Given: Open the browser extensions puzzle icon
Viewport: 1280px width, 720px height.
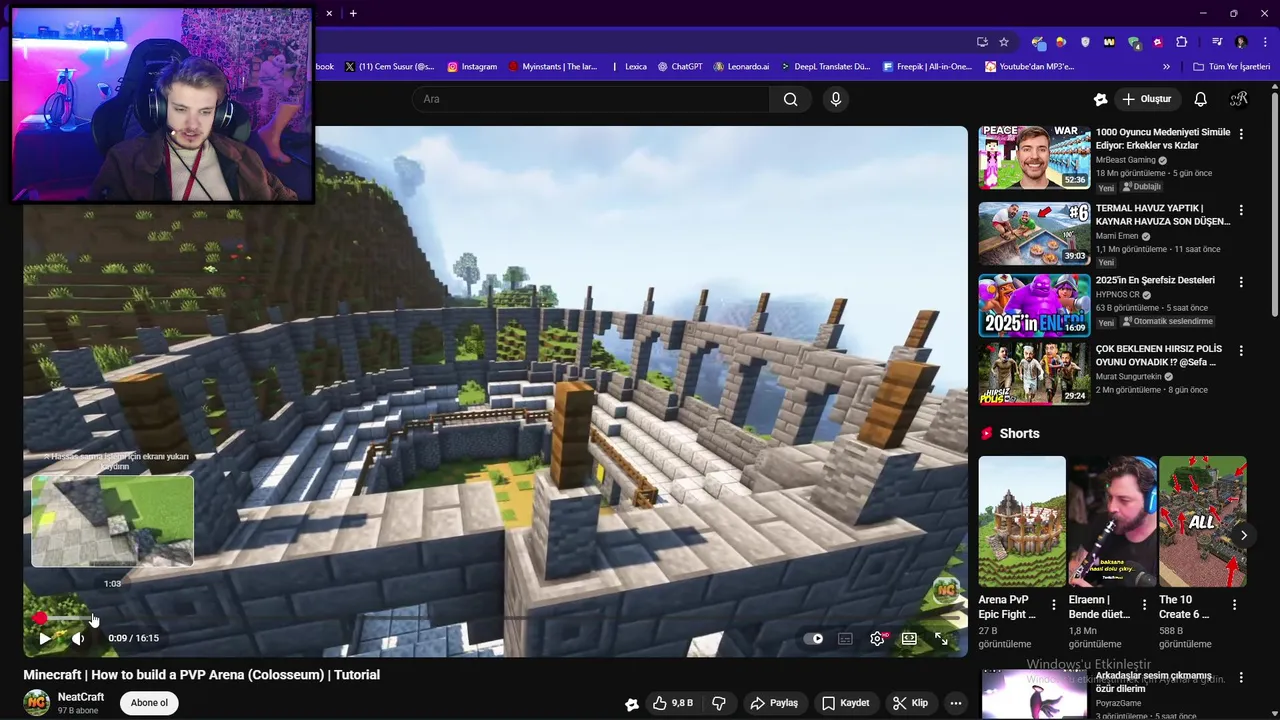Looking at the screenshot, I should (1181, 42).
